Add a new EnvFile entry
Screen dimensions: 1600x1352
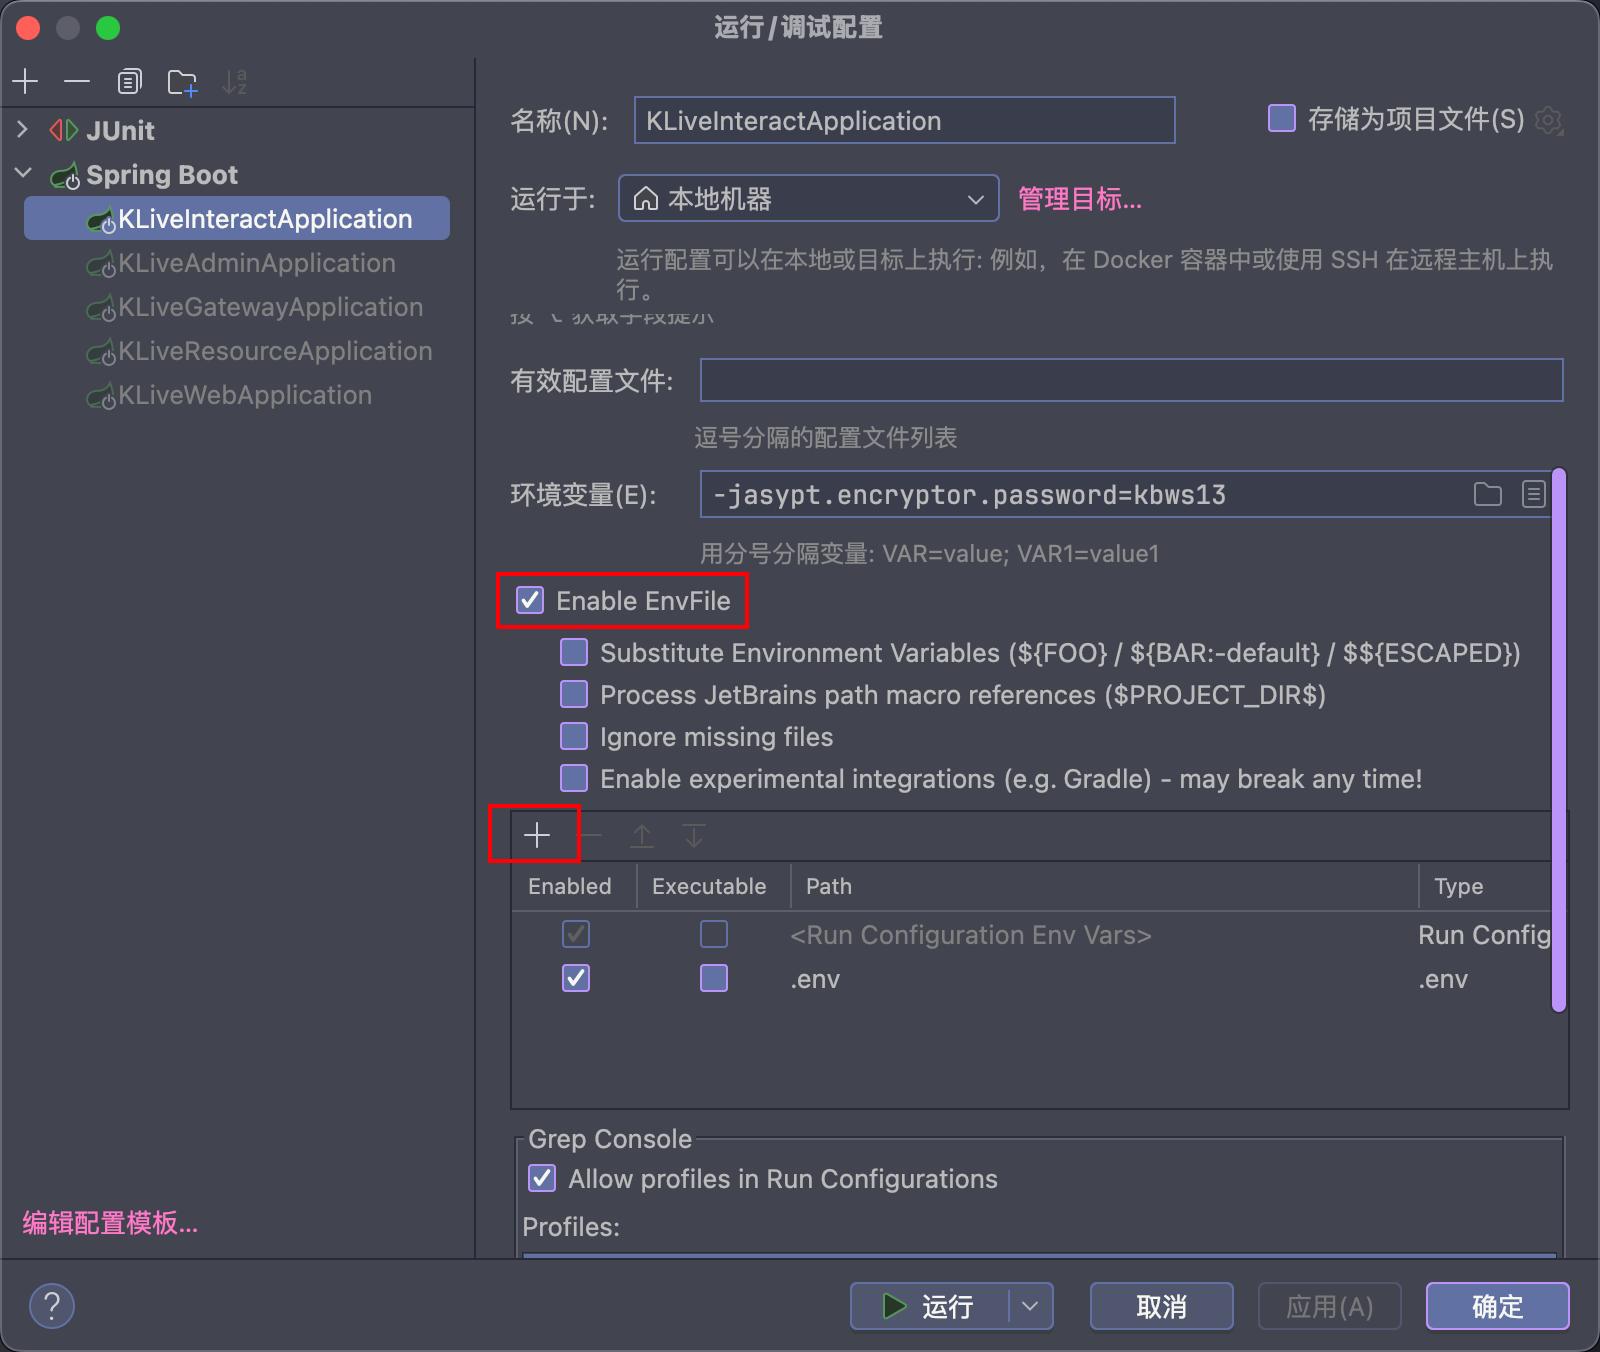pyautogui.click(x=537, y=835)
